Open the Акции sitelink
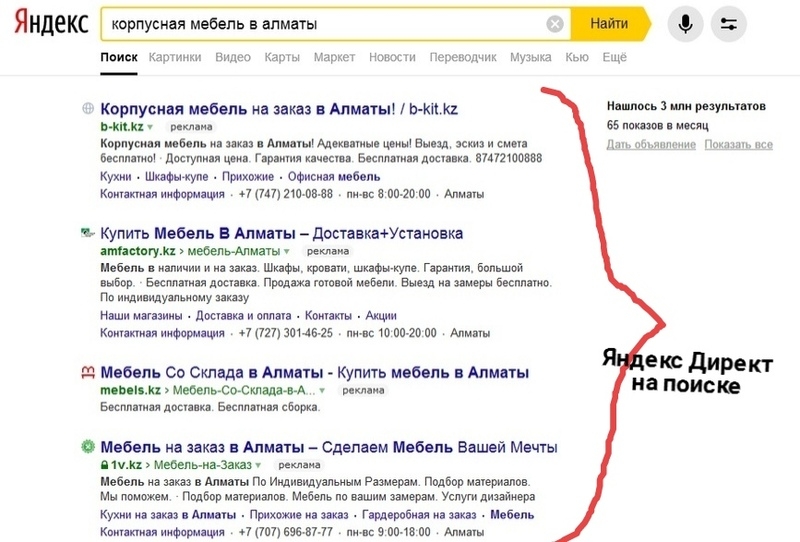Viewport: 800px width, 542px height. tap(381, 316)
